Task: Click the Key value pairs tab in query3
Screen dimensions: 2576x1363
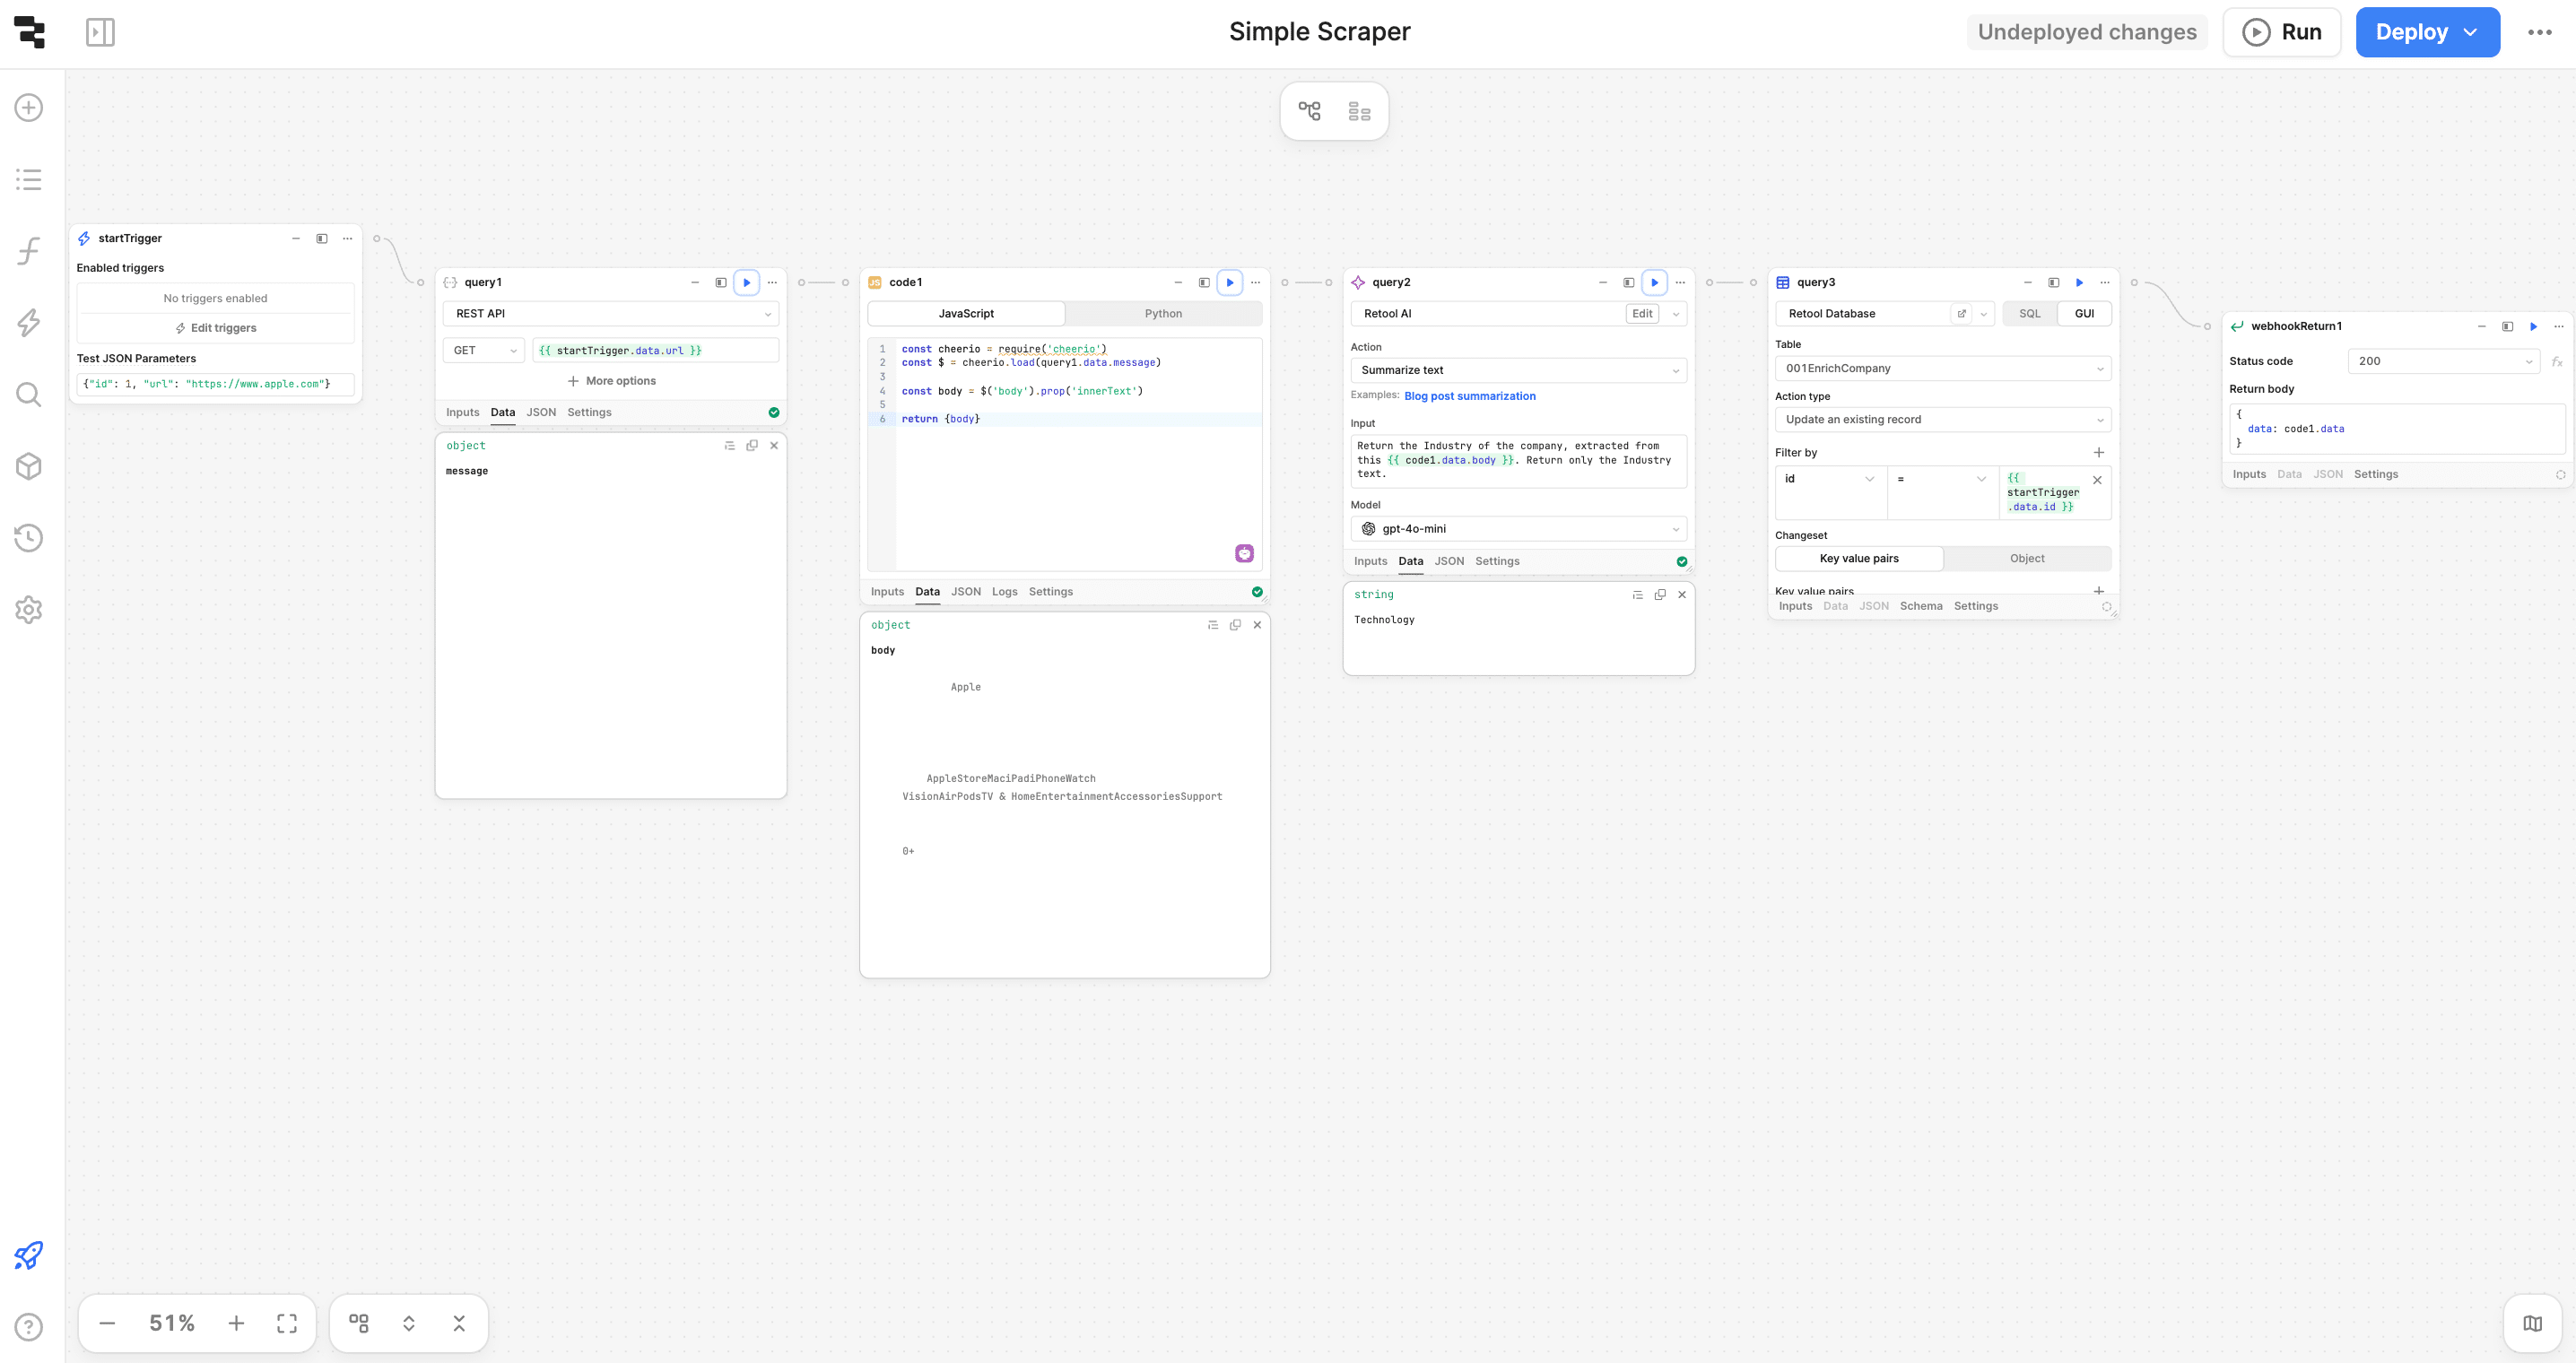Action: click(x=1857, y=559)
